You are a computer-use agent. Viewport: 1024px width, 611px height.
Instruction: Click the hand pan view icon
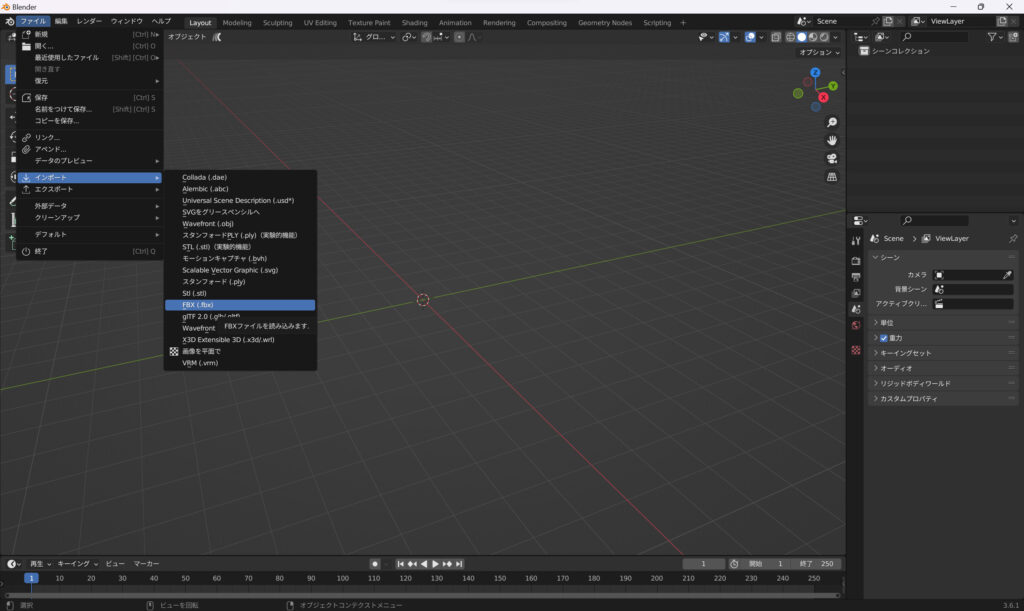tap(831, 140)
